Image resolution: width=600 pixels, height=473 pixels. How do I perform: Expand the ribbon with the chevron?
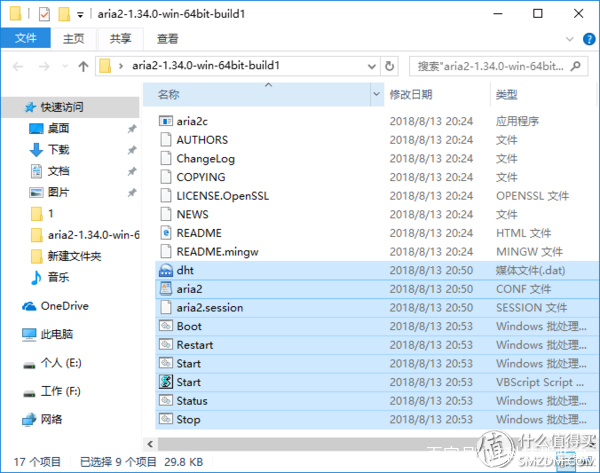coord(570,39)
